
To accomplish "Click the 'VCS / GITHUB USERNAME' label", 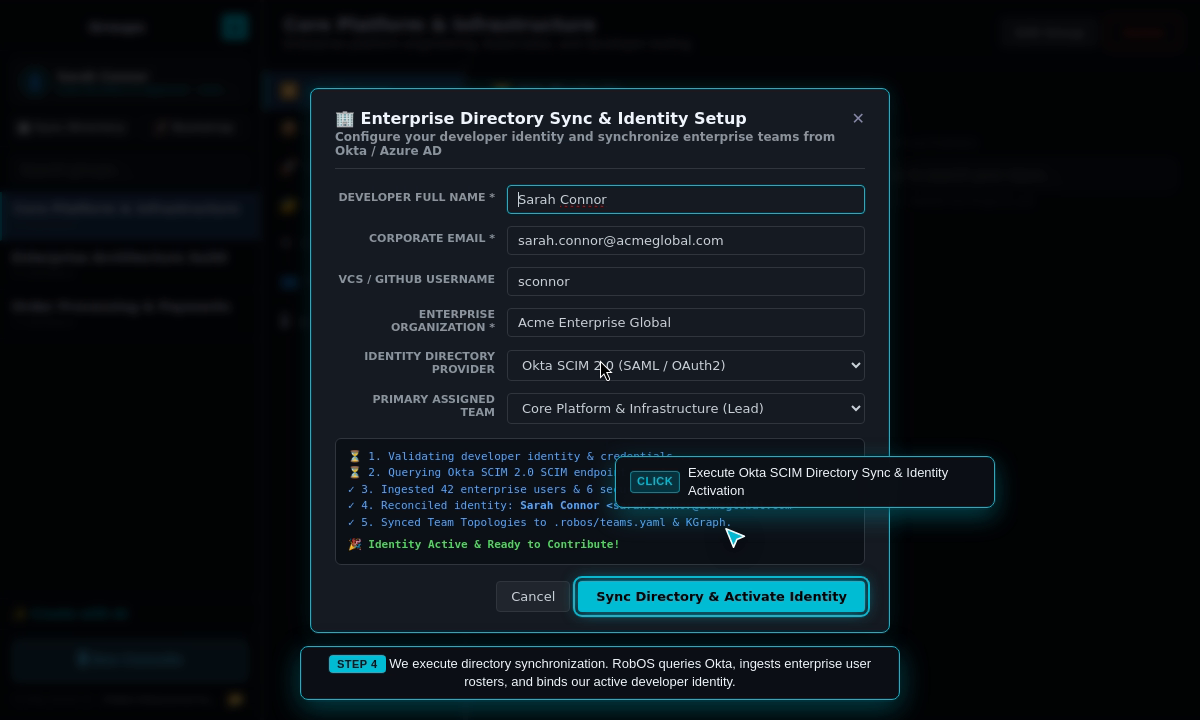I will [x=417, y=279].
